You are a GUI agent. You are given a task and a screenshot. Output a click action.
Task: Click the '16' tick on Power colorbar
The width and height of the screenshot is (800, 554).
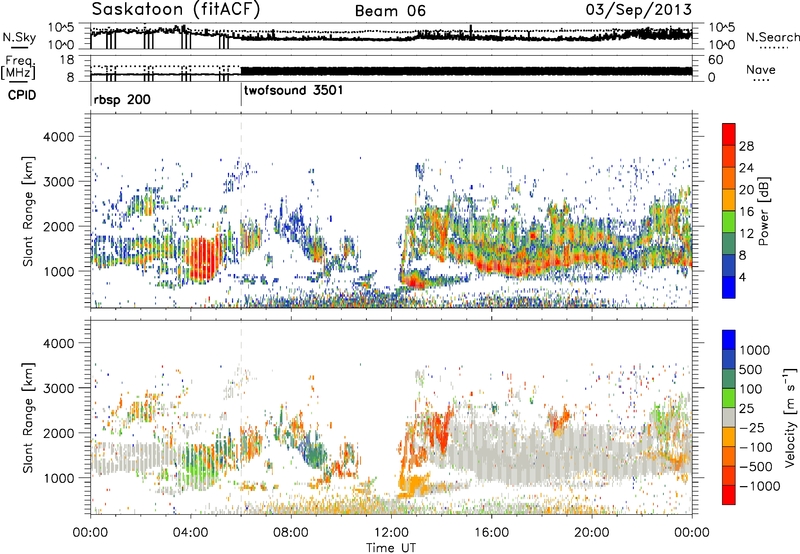click(746, 212)
